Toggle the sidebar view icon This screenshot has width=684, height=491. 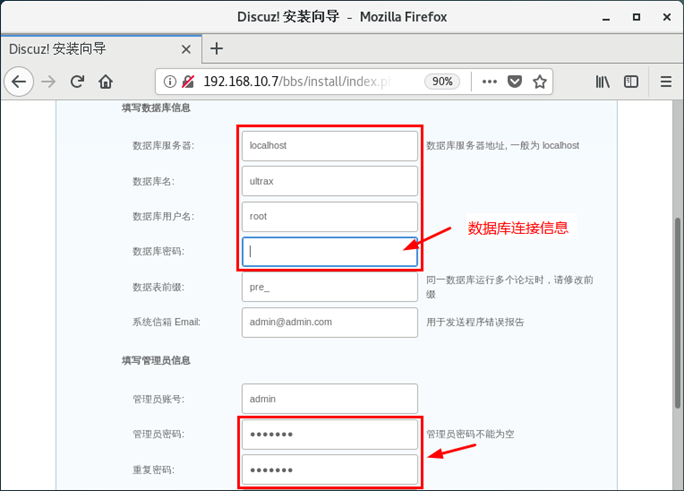coord(631,82)
